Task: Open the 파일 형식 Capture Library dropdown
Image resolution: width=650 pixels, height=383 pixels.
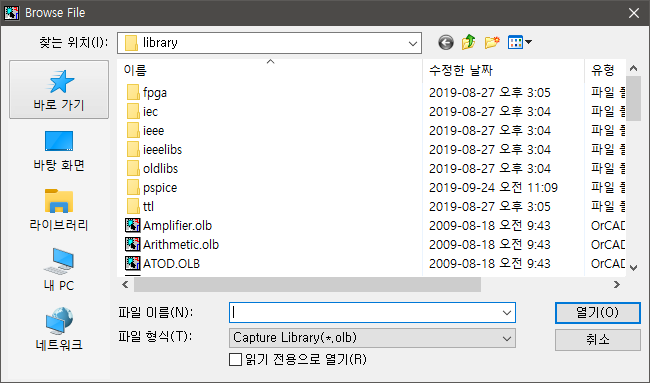Action: click(372, 338)
